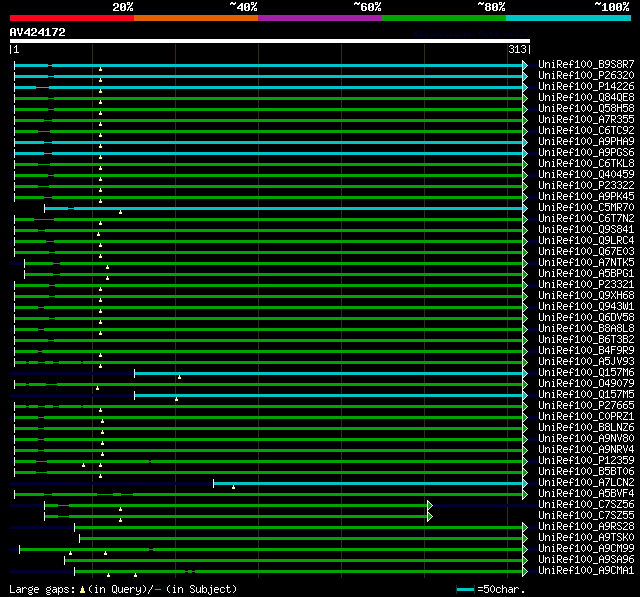Select the UniRef100_C7SZ55 label
640x597 pixels.
586,516
